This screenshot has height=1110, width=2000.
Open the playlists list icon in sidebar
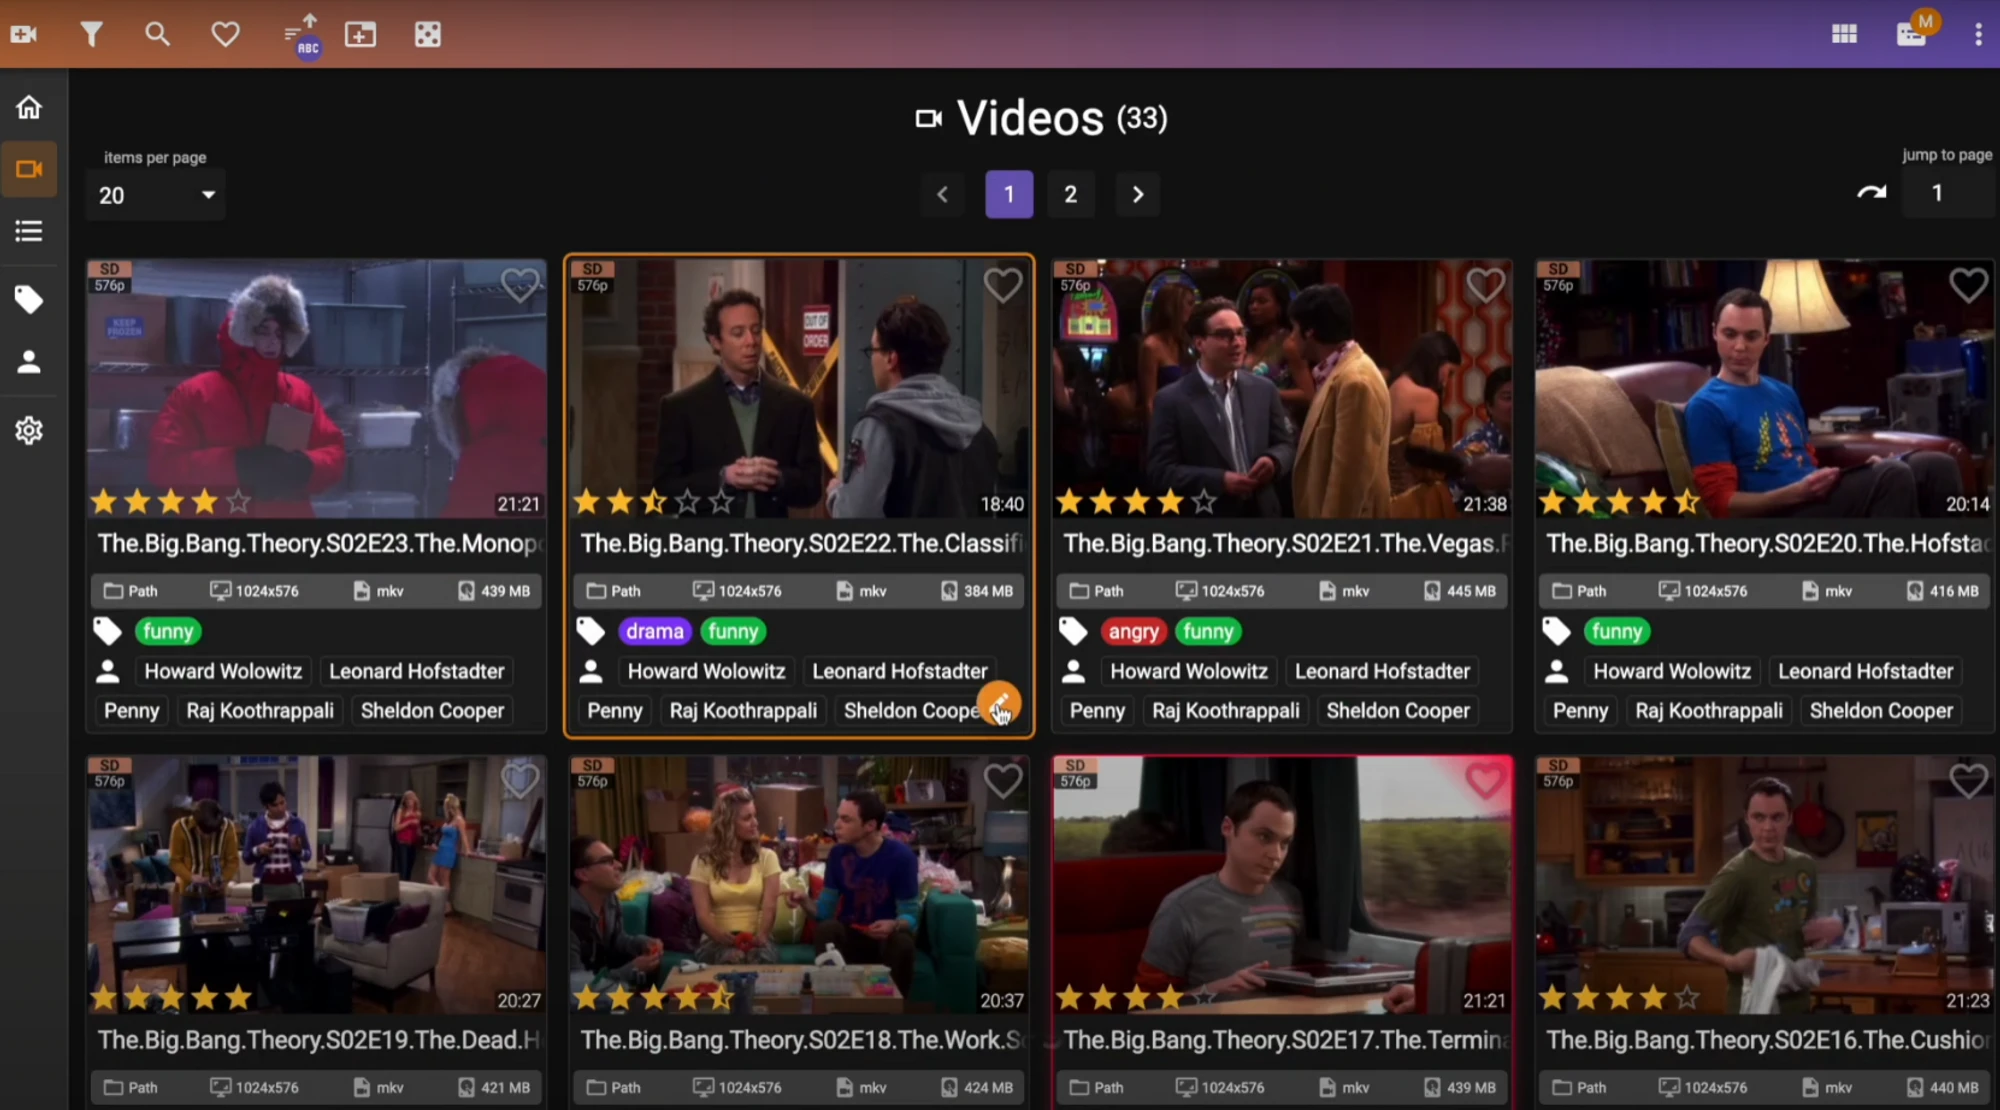[29, 231]
